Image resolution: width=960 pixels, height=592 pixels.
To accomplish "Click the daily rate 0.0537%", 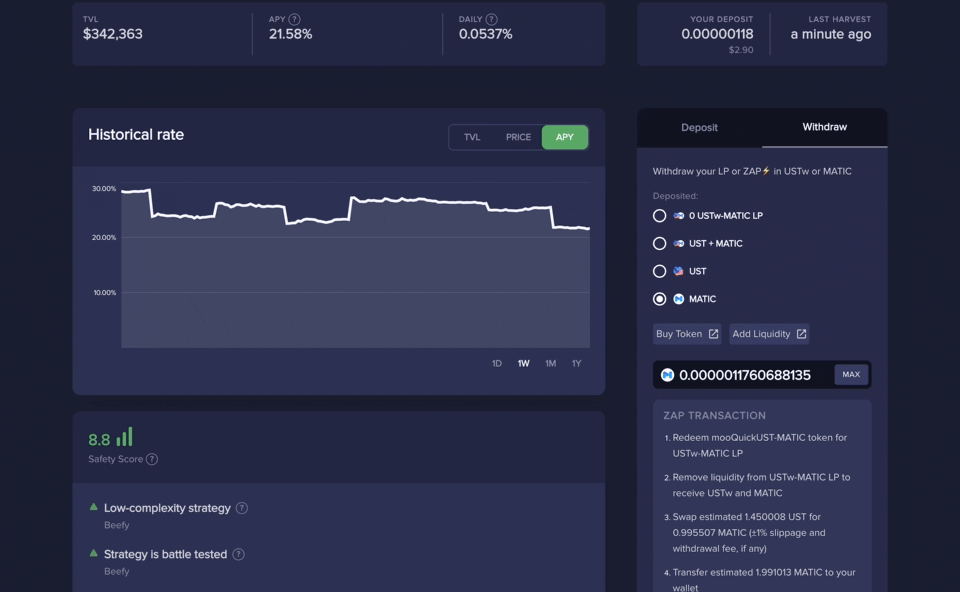I will tap(486, 34).
